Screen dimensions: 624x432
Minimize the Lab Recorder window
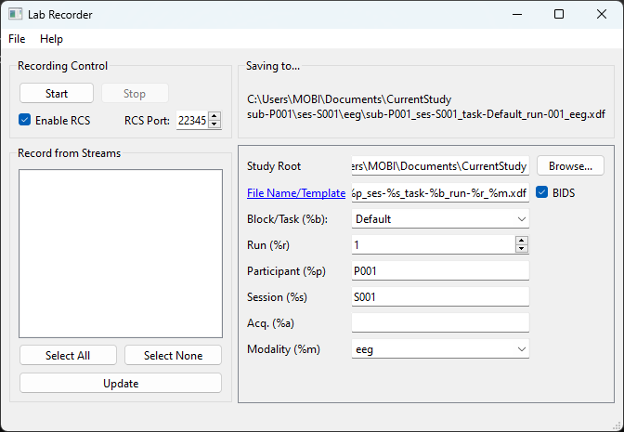(x=517, y=14)
